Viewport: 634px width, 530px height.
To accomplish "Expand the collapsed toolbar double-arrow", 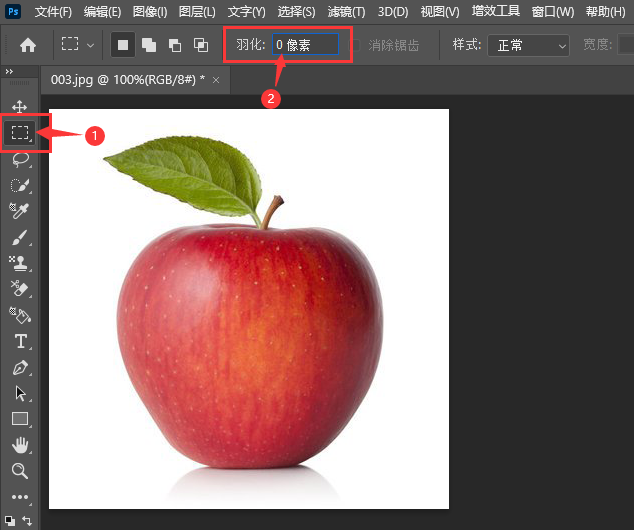I will [x=9, y=72].
